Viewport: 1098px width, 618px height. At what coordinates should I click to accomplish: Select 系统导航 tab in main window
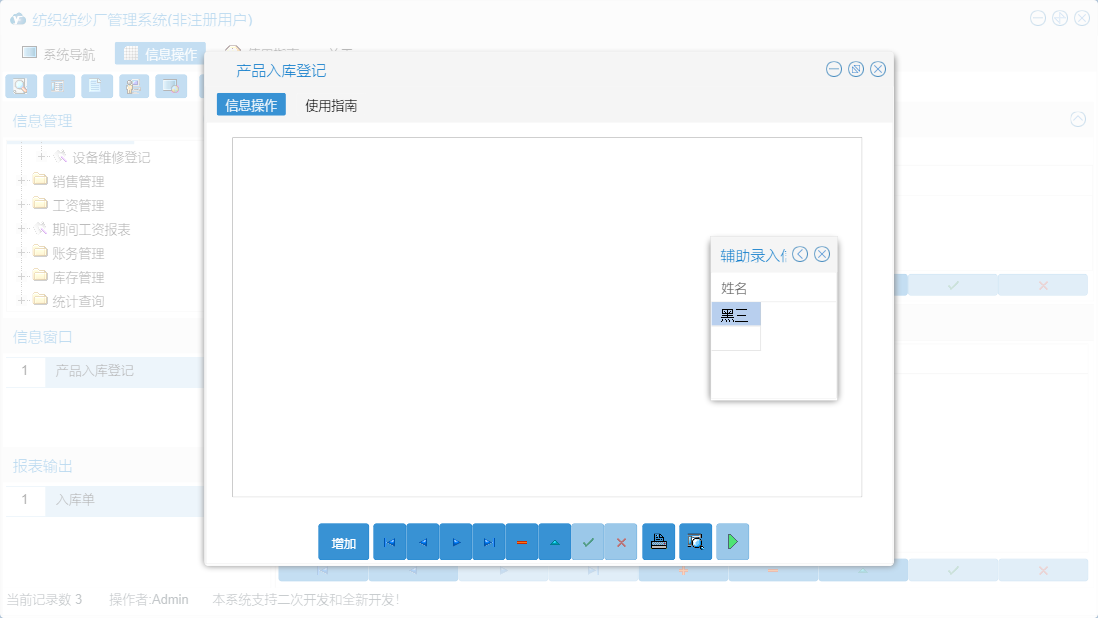(x=59, y=53)
